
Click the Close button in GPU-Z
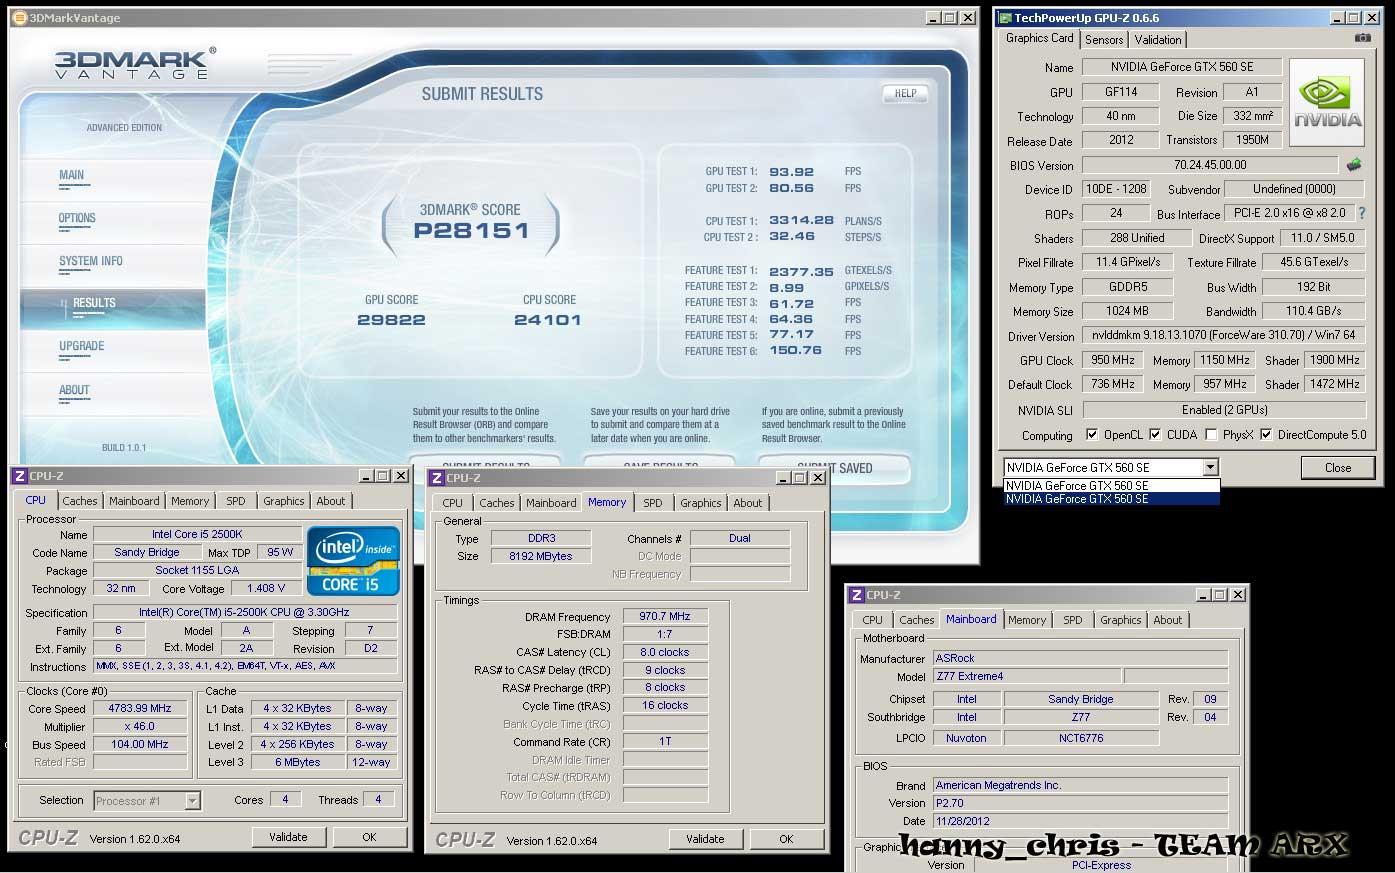point(1337,467)
